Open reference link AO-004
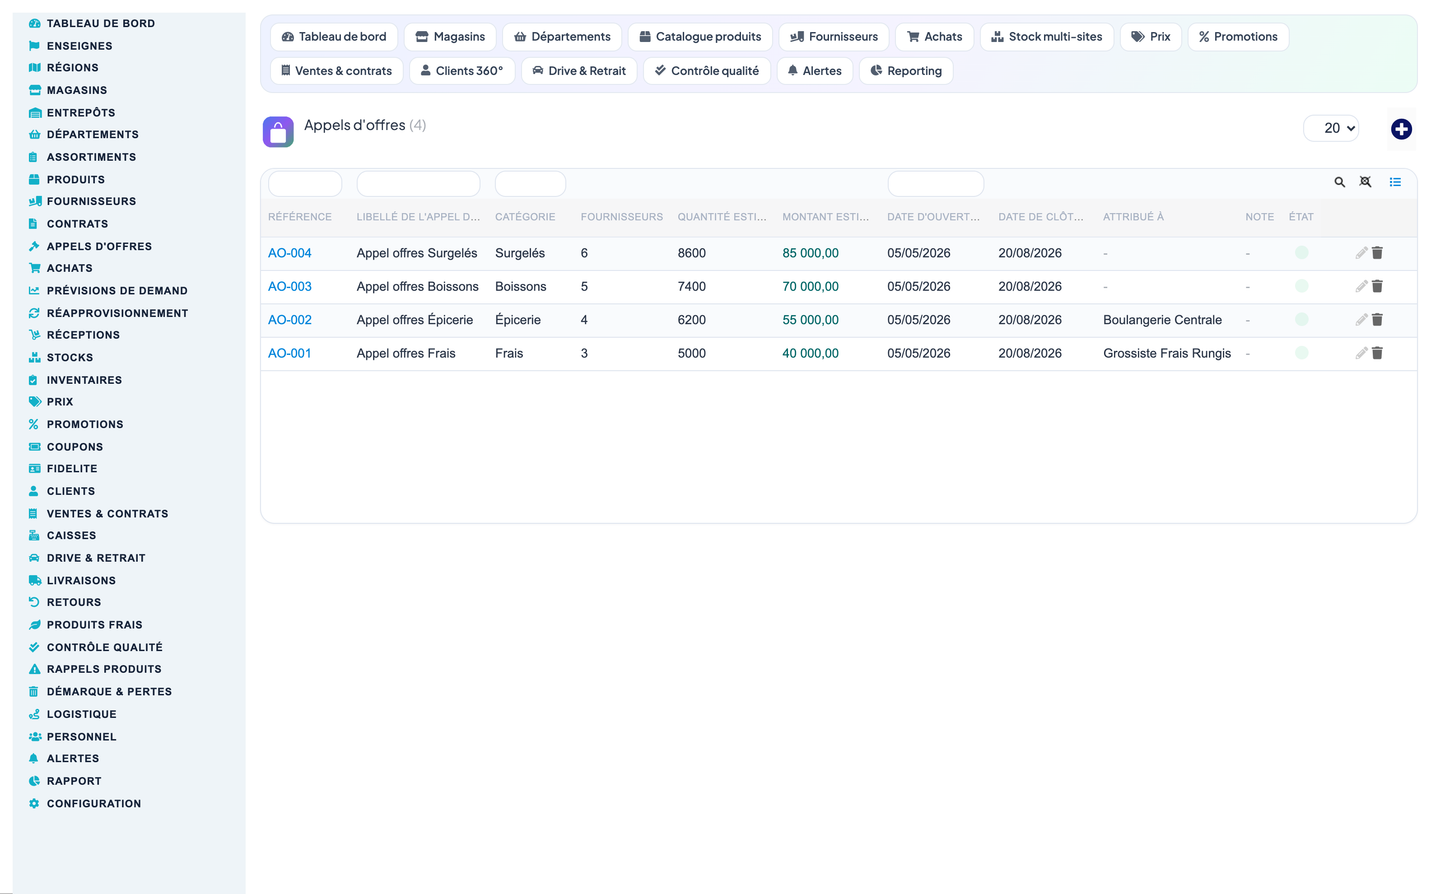The height and width of the screenshot is (894, 1445). 290,253
